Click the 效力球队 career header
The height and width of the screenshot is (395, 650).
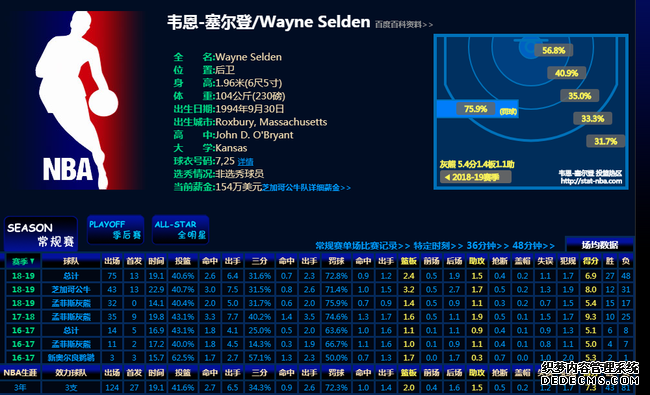[x=71, y=373]
